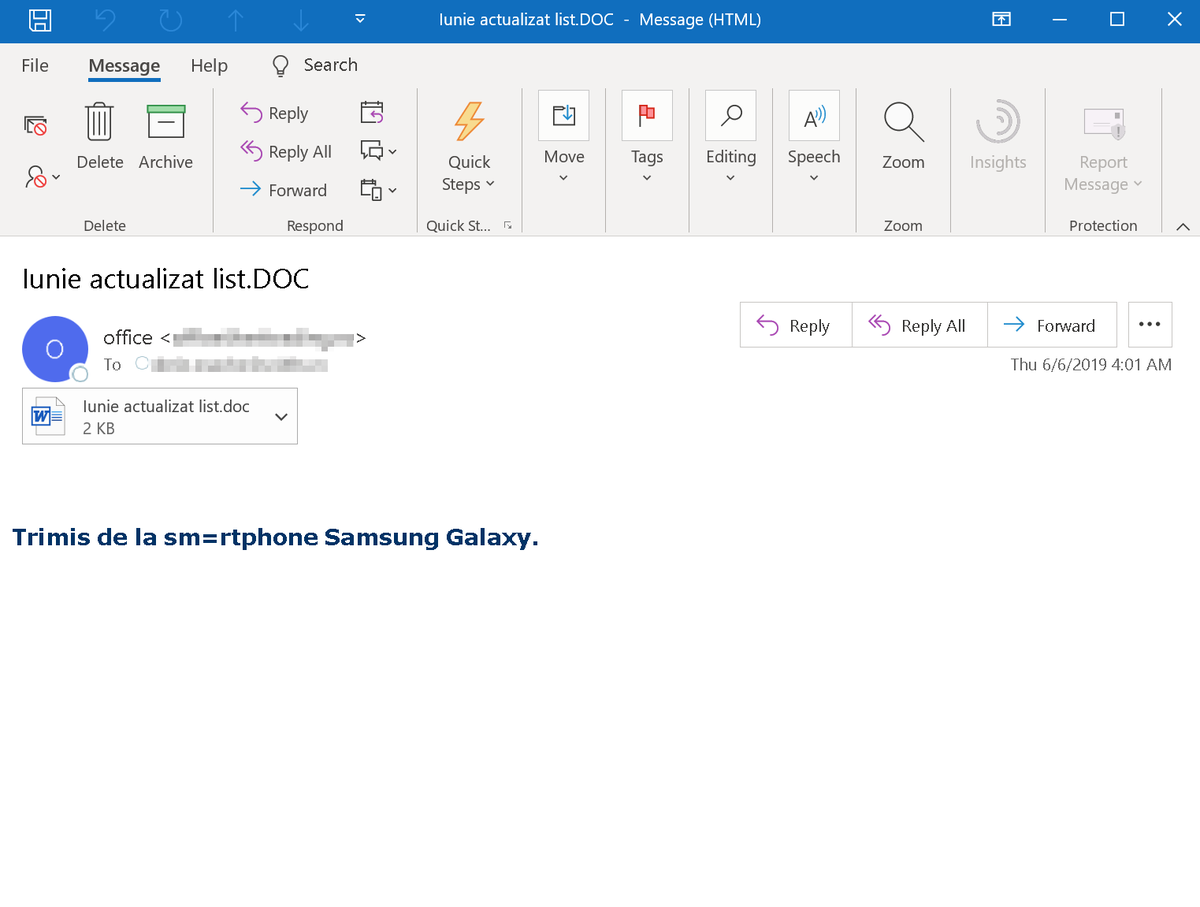Click the Save icon in the title bar
Viewport: 1200px width, 907px height.
pos(41,20)
